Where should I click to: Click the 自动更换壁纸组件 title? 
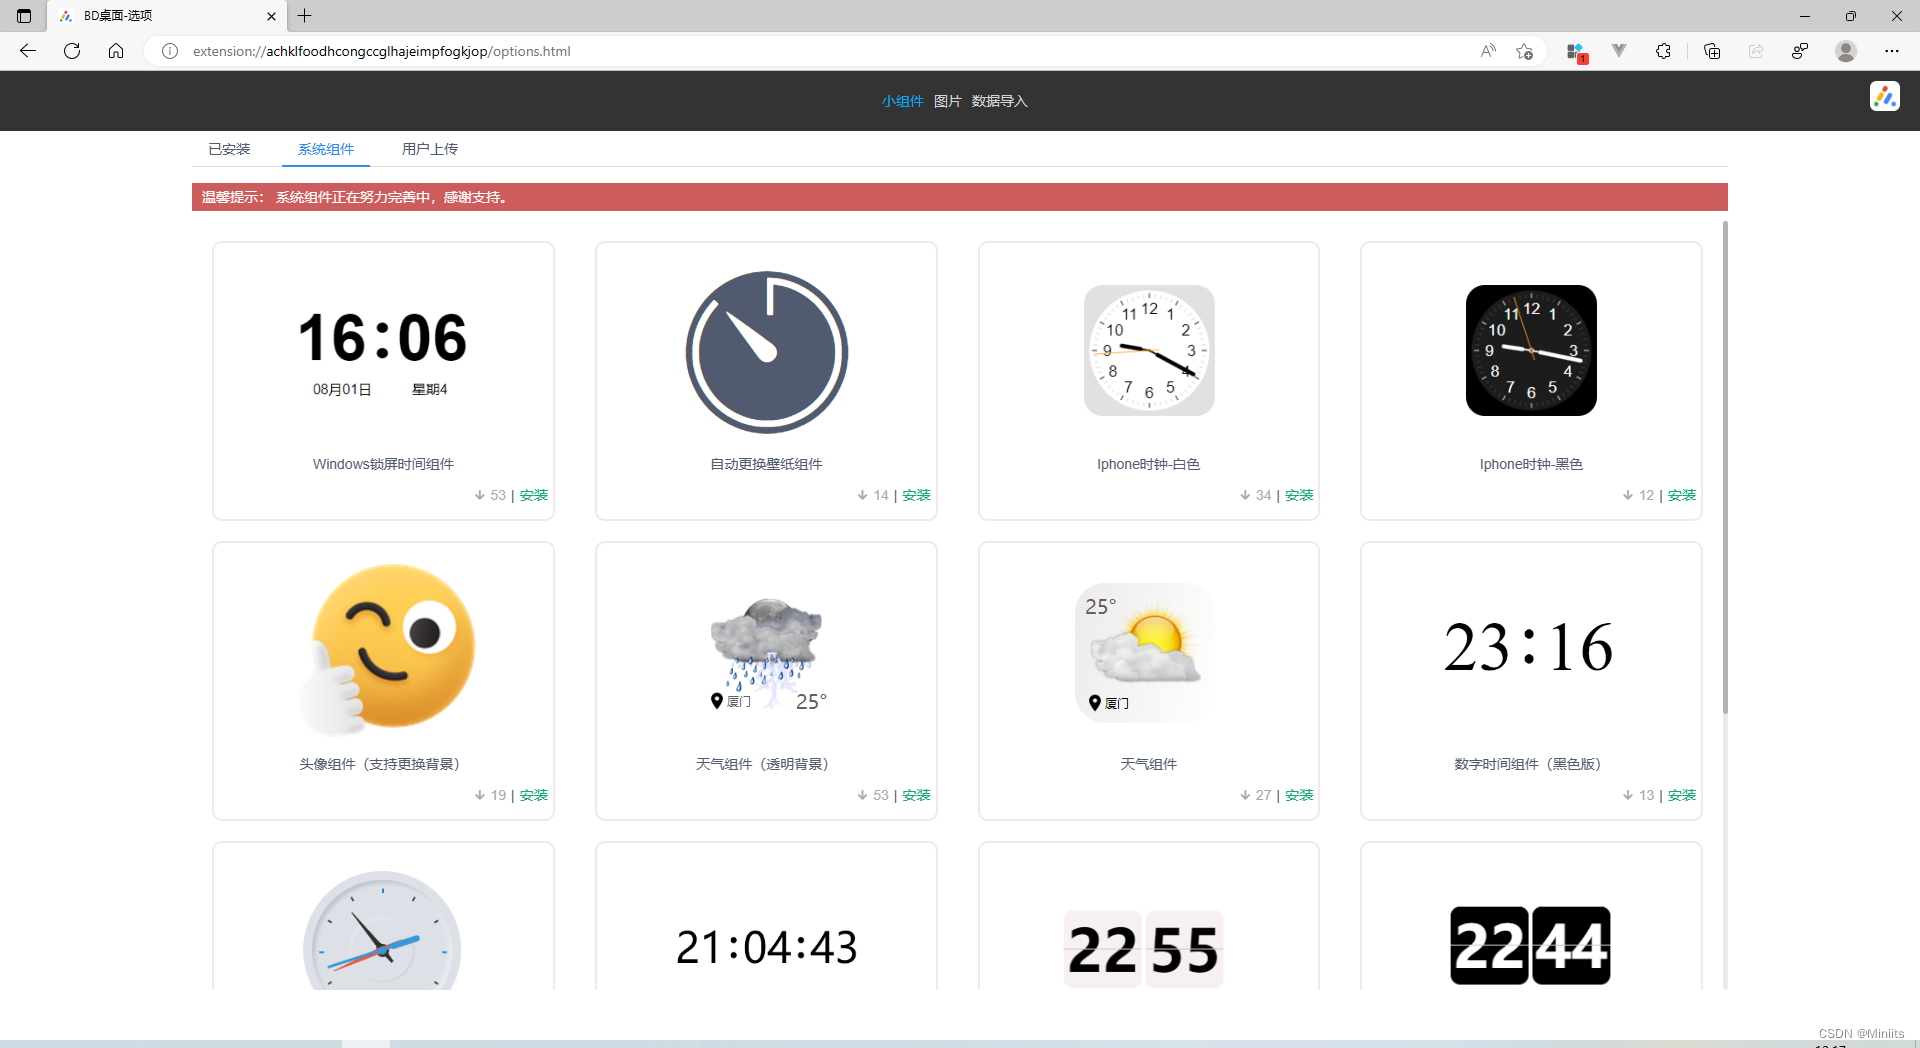766,464
